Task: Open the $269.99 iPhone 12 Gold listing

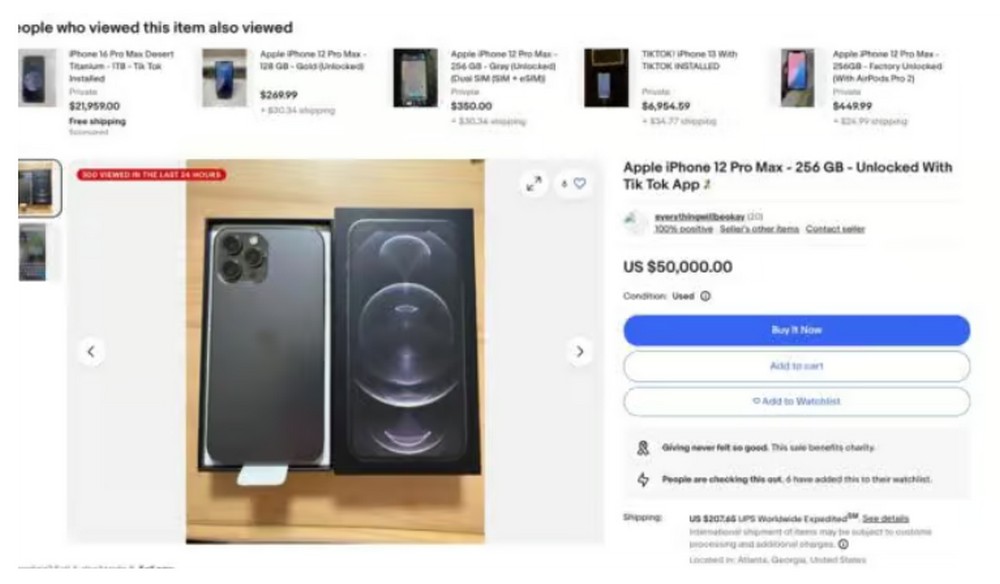Action: [312, 60]
